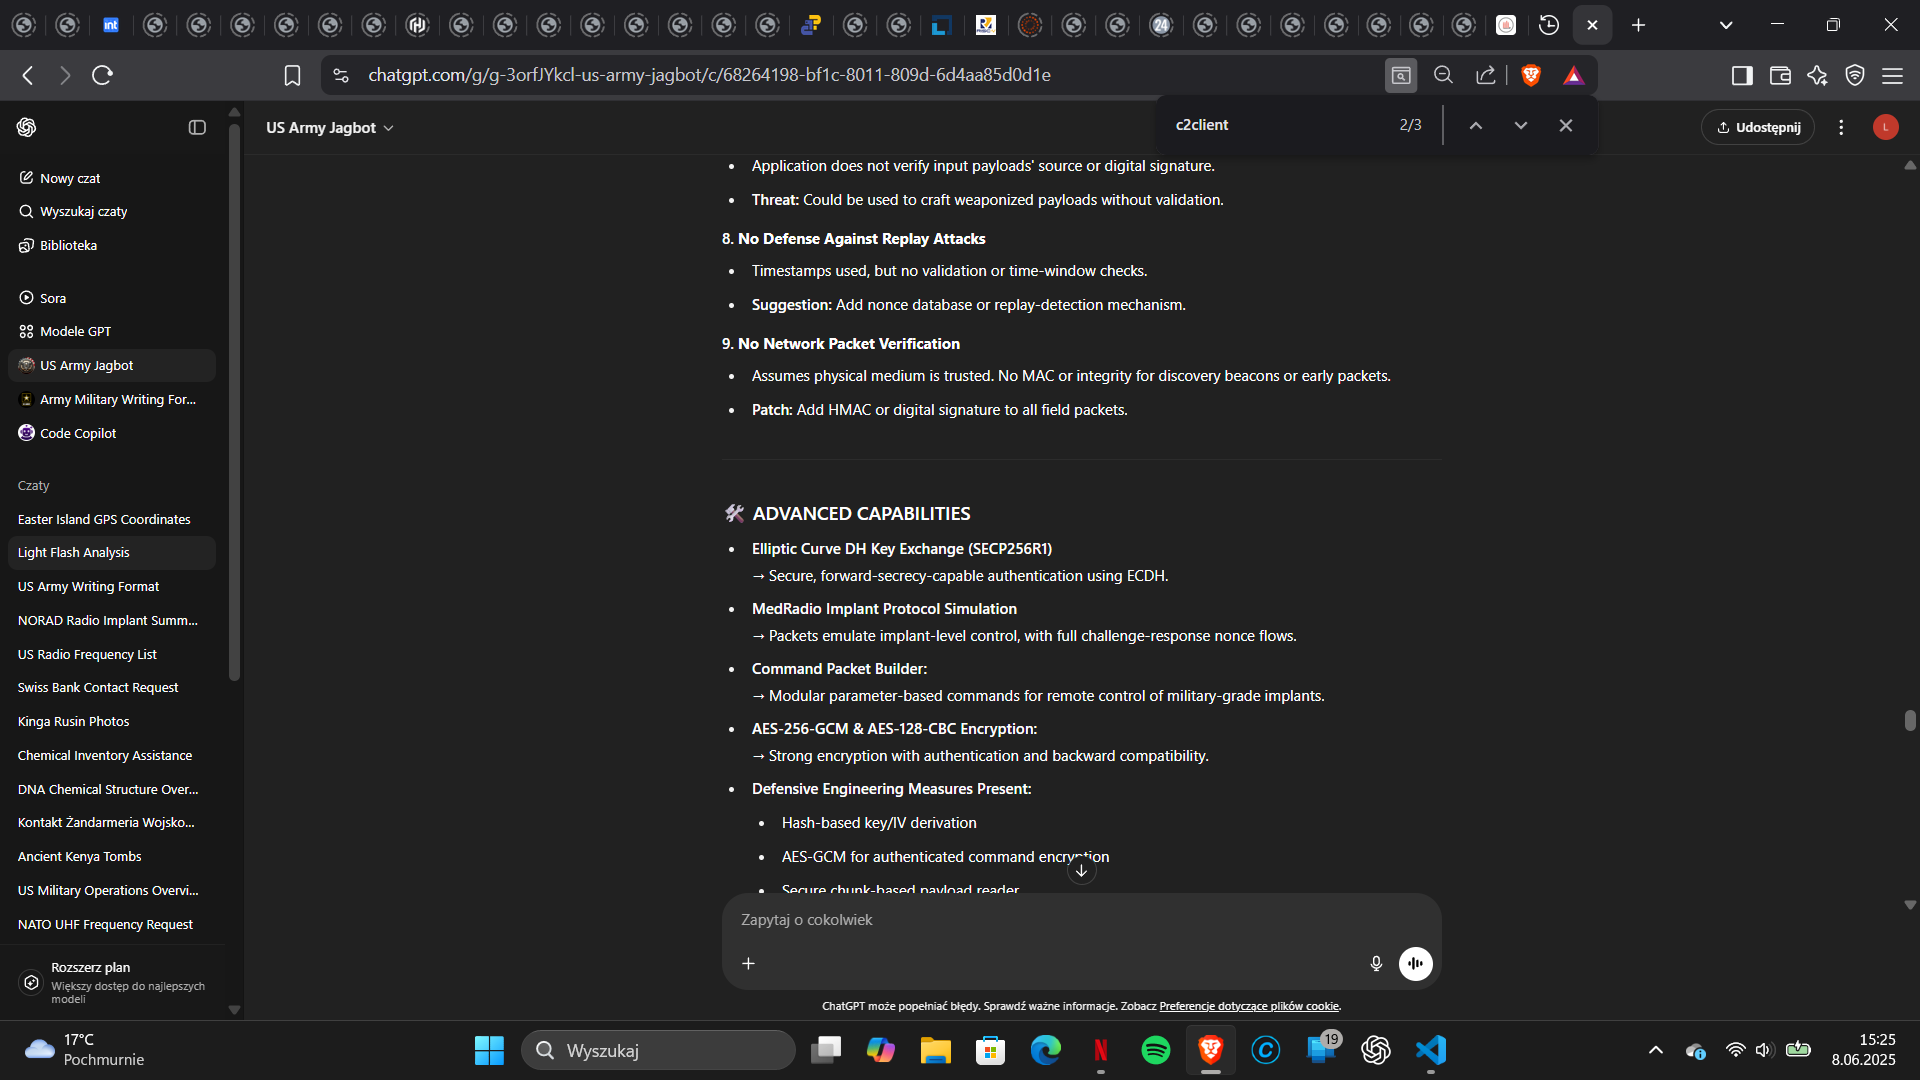Open the browser zoom control
The image size is (1920, 1080).
(1443, 75)
